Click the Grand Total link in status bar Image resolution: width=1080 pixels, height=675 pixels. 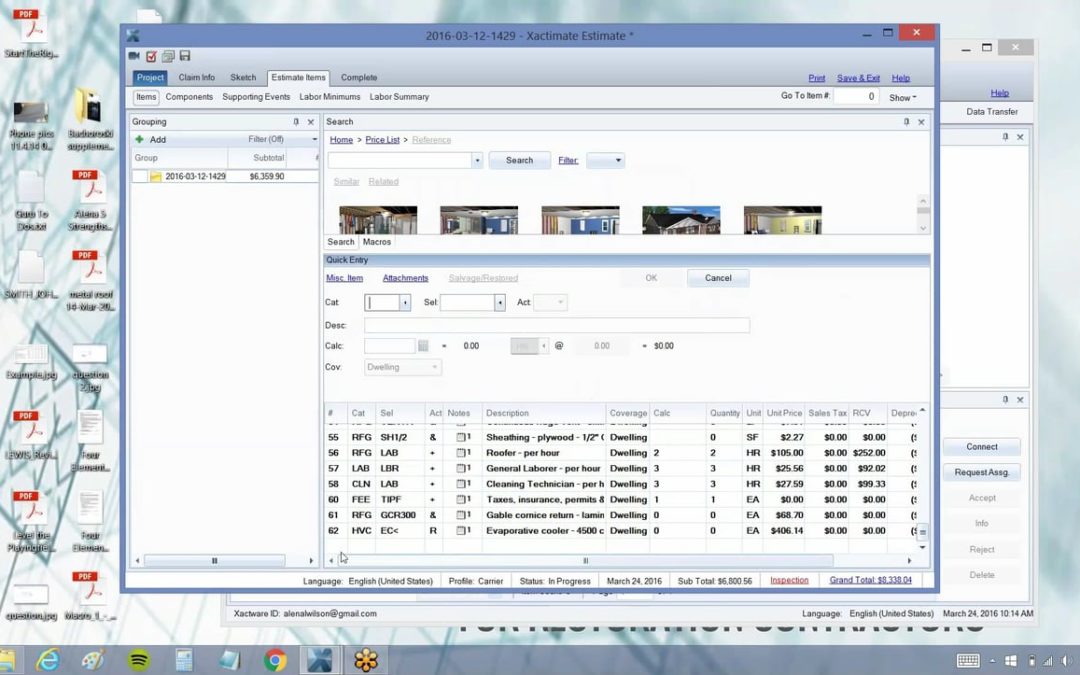[x=870, y=580]
